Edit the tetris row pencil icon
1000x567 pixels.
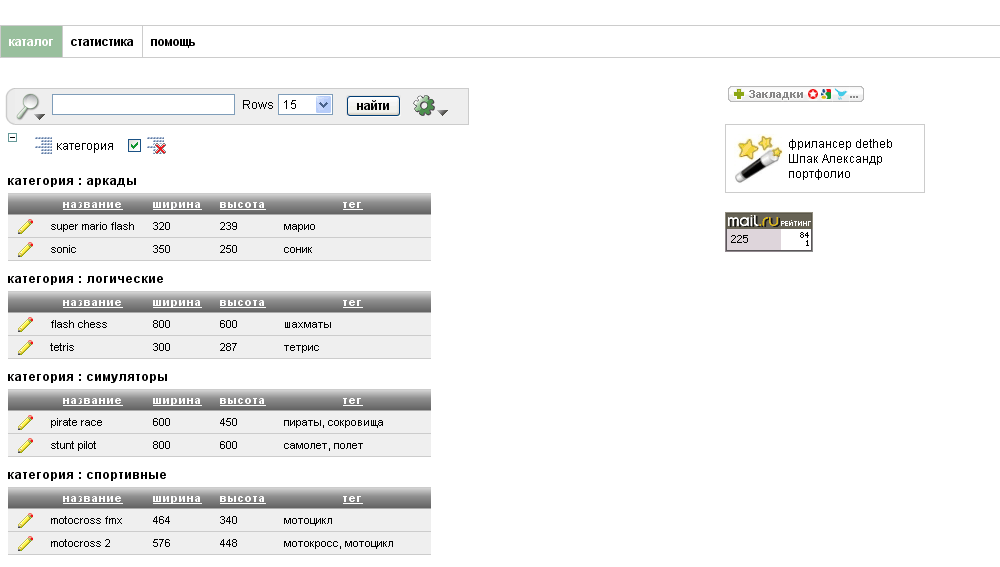click(x=26, y=348)
